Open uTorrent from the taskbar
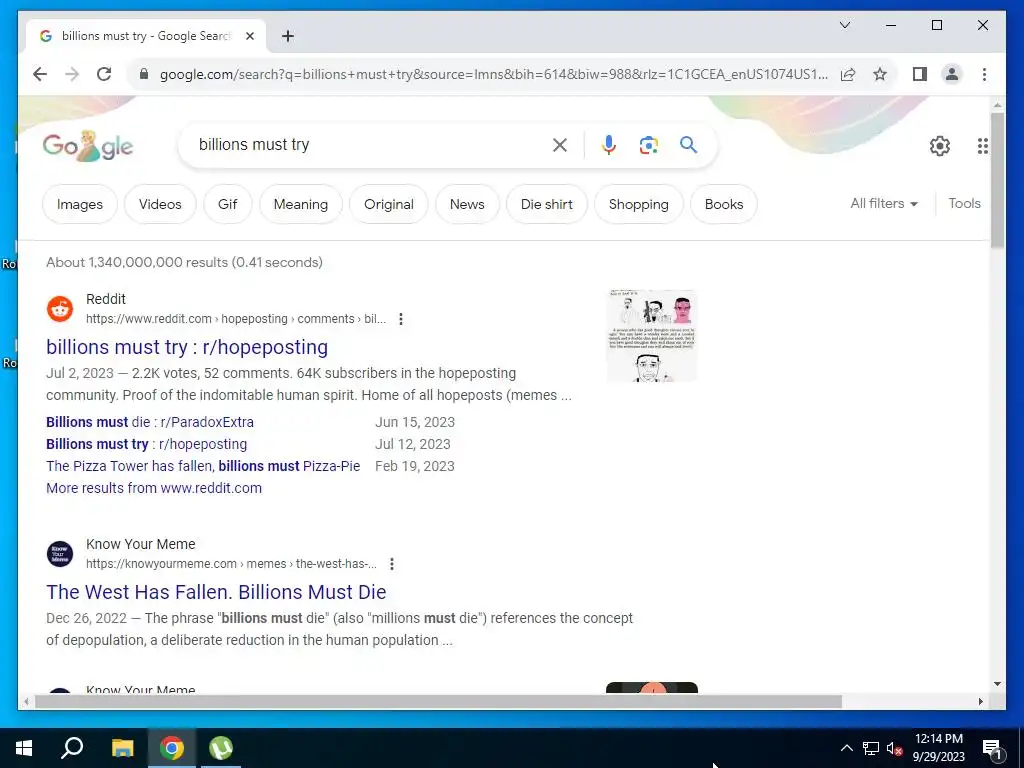Screen dimensions: 1024x768 (x=221, y=748)
